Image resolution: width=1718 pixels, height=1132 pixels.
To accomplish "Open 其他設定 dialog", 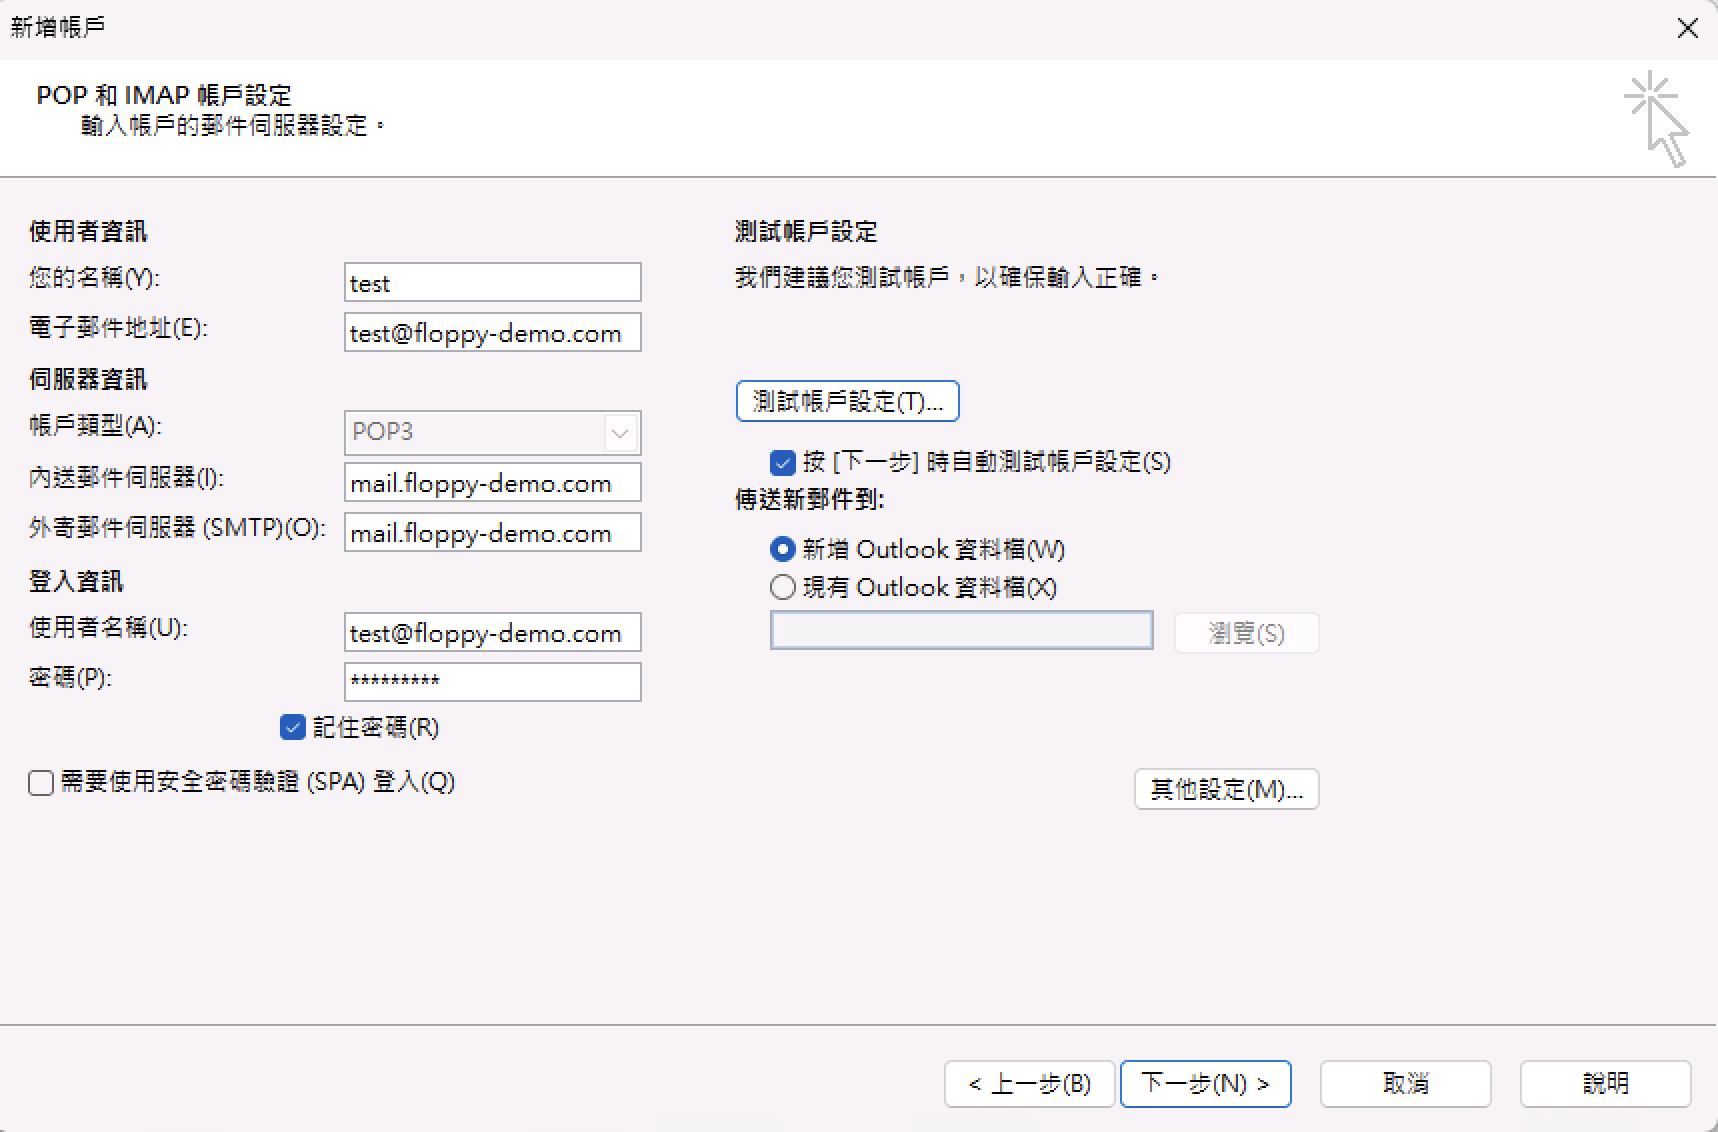I will pos(1226,789).
